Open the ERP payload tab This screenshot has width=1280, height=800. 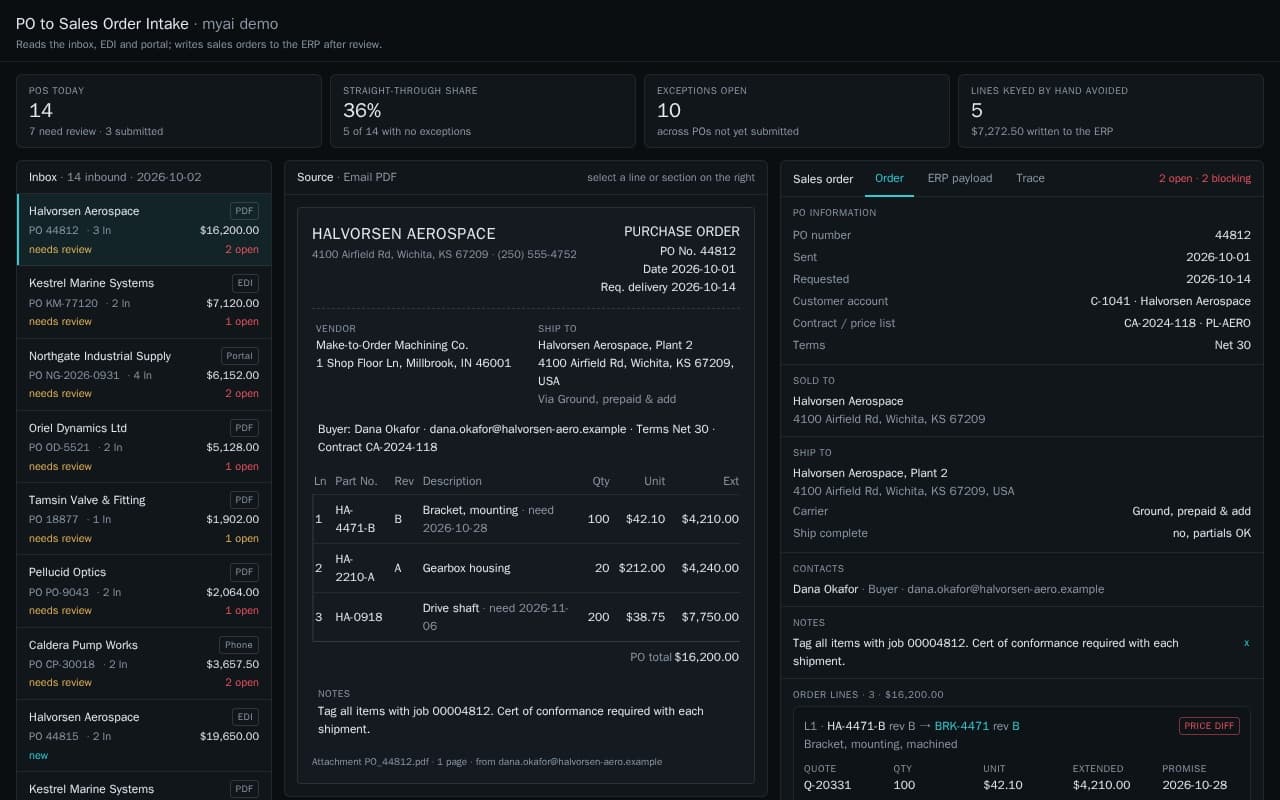960,178
